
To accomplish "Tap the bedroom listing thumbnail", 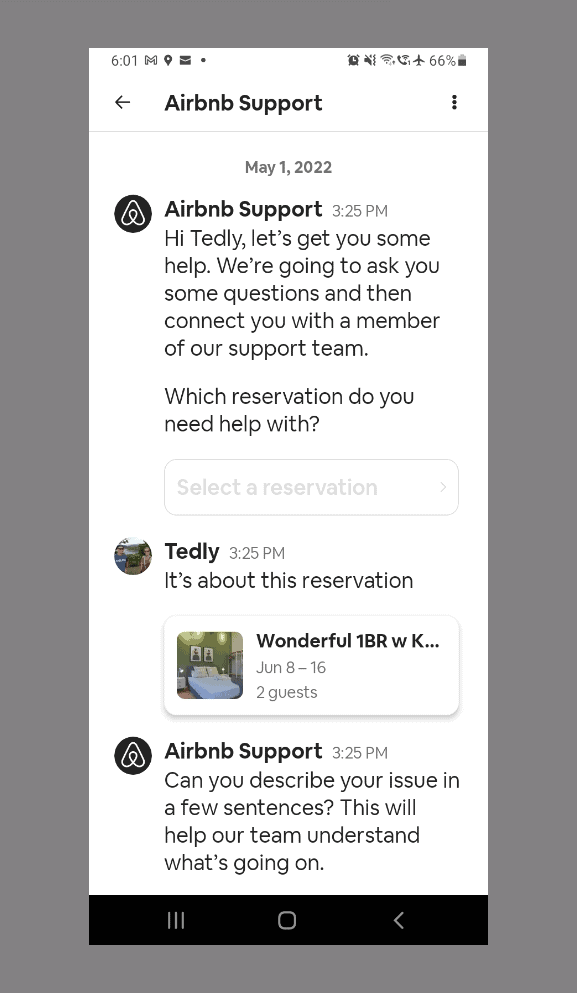I will pos(210,665).
